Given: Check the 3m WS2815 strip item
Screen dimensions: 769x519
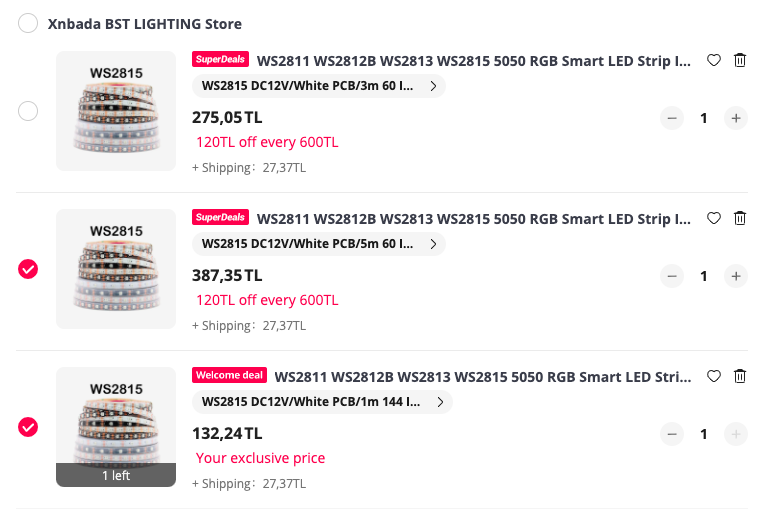Looking at the screenshot, I should (28, 111).
